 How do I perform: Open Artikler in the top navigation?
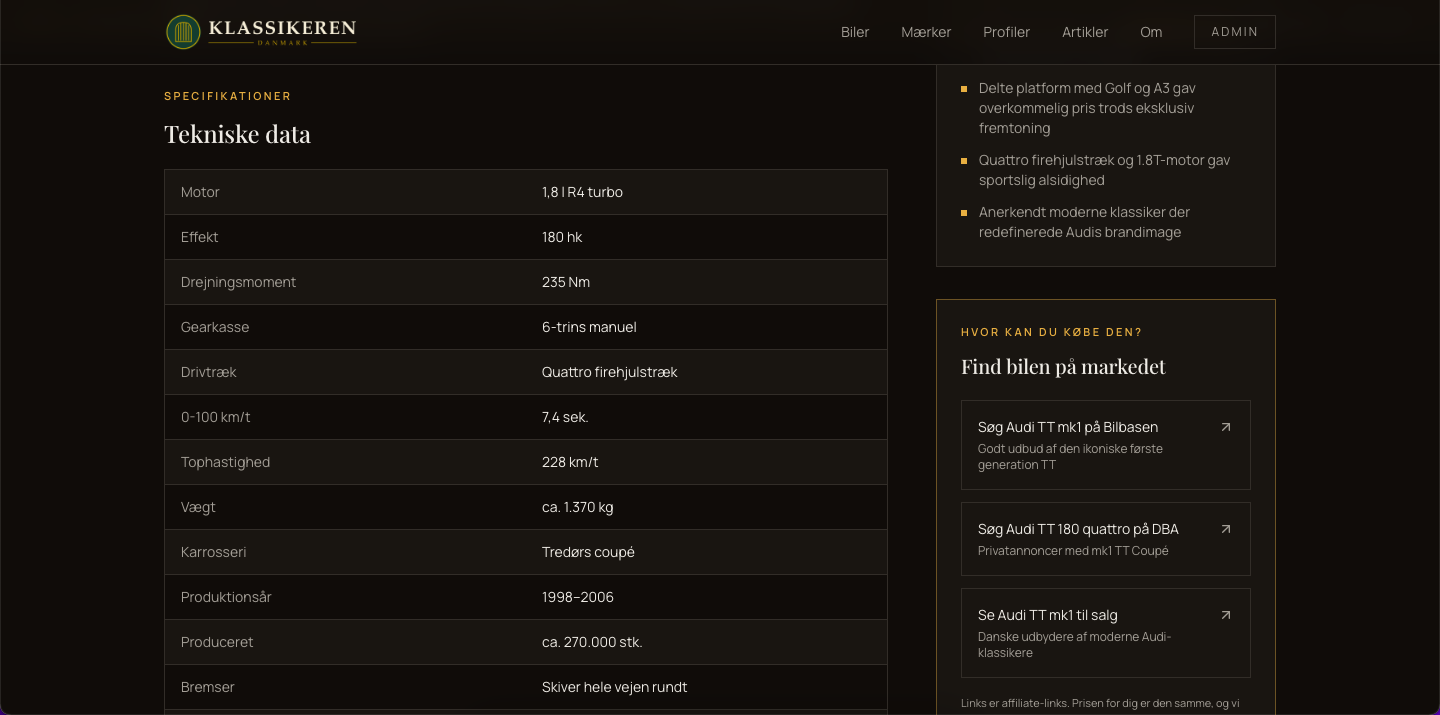click(1085, 32)
